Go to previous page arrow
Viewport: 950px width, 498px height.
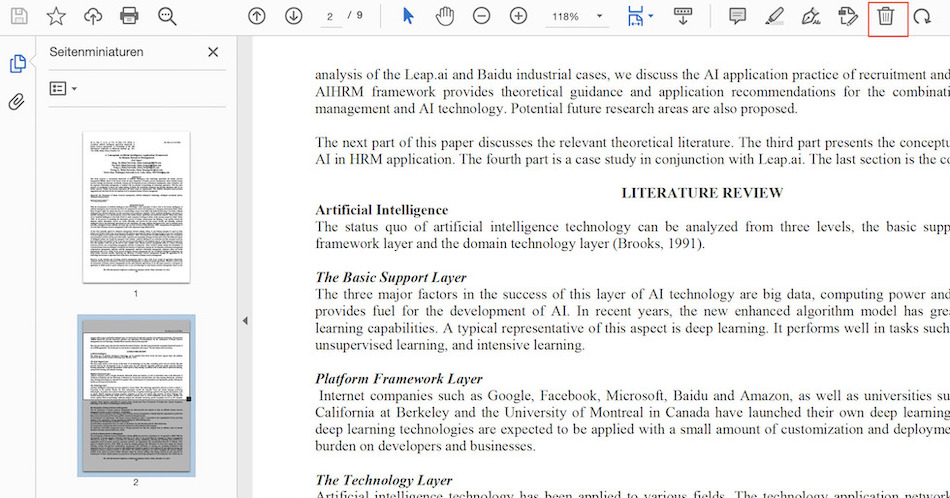[257, 16]
